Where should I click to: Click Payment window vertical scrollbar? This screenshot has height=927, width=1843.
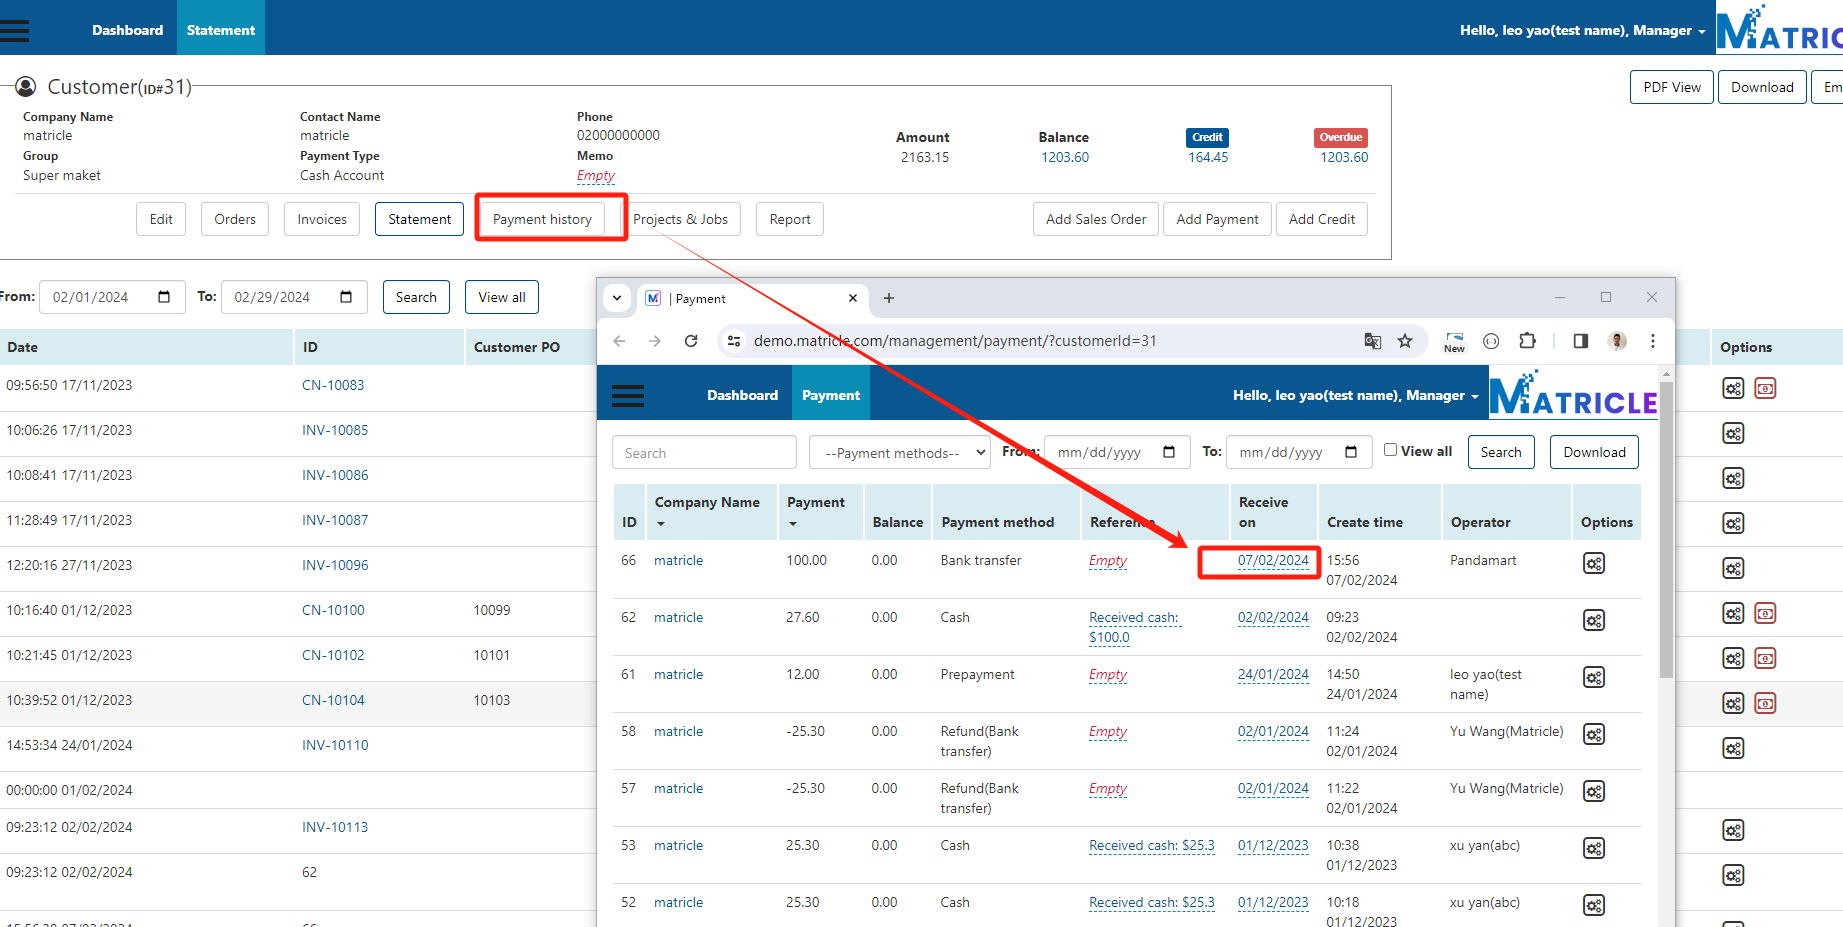coord(1666,530)
